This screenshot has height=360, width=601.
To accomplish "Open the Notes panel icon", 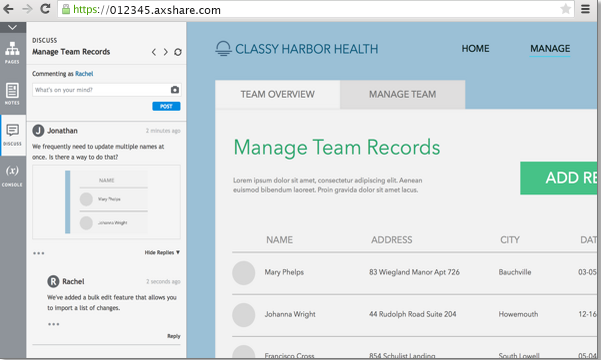I will tap(12, 94).
